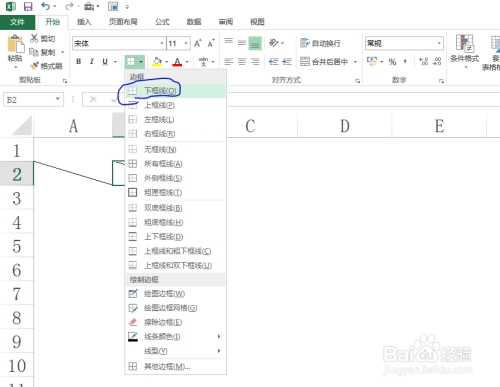Toggle Underline formatting
Image resolution: width=500 pixels, height=387 pixels.
(105, 61)
